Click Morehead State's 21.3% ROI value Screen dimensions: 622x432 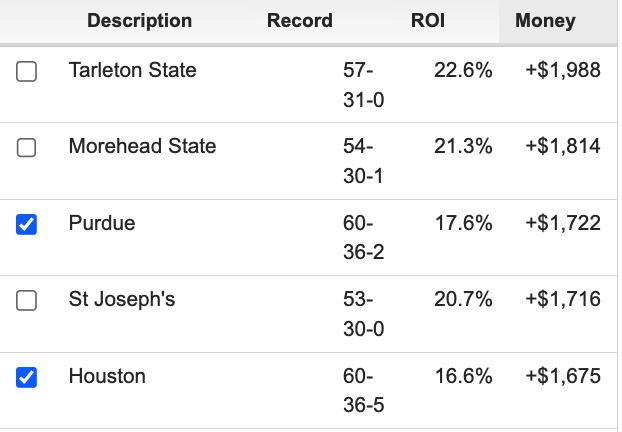(x=463, y=146)
